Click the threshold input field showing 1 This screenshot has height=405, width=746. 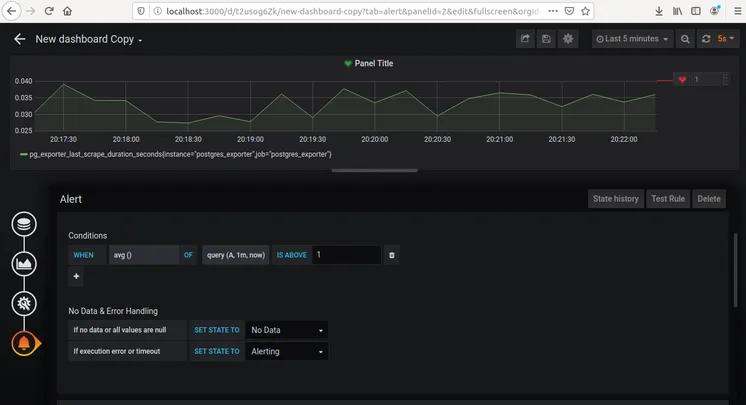coord(346,255)
